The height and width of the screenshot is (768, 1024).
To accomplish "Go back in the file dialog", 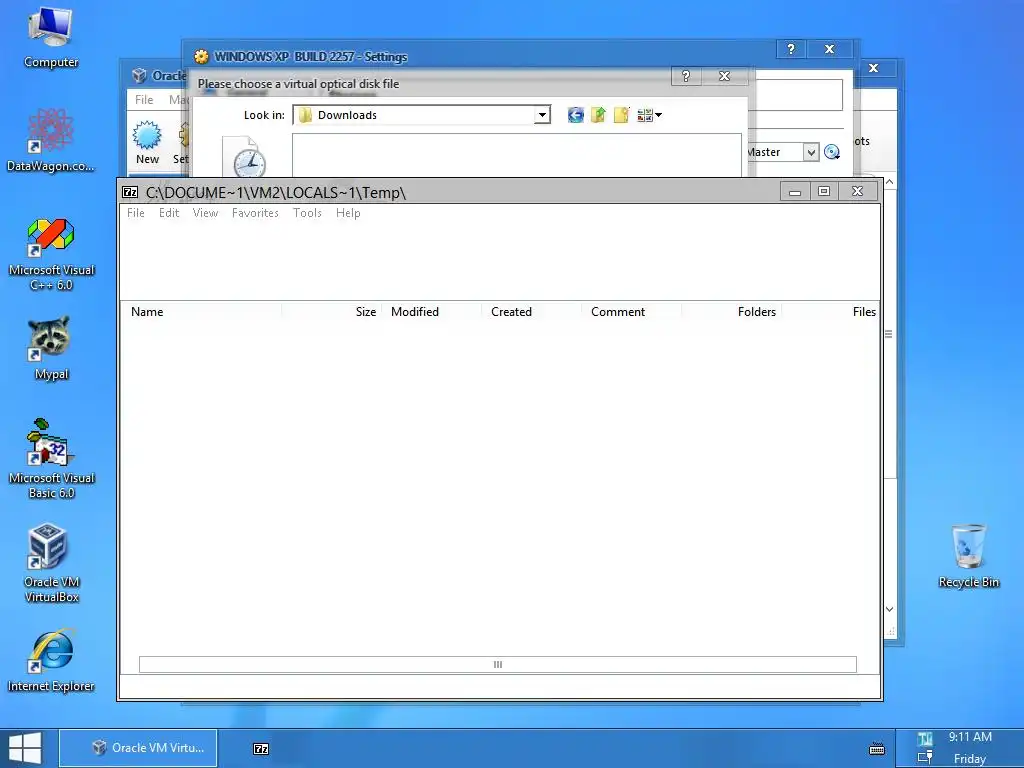I will [x=575, y=115].
